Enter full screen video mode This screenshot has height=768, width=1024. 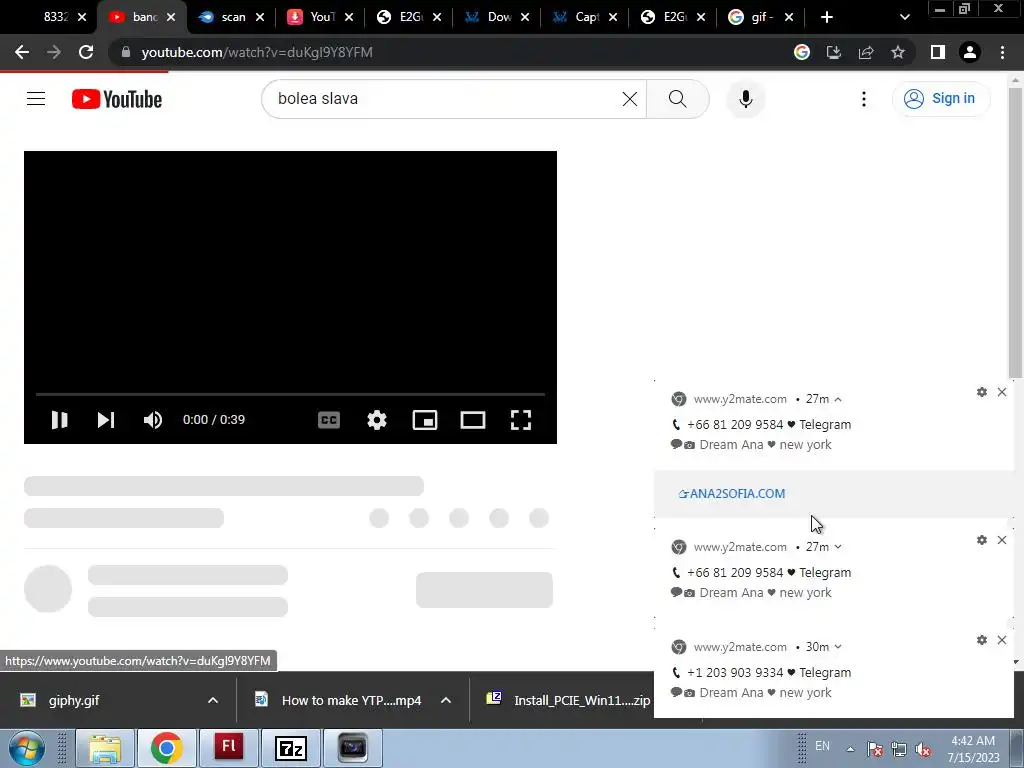[520, 420]
